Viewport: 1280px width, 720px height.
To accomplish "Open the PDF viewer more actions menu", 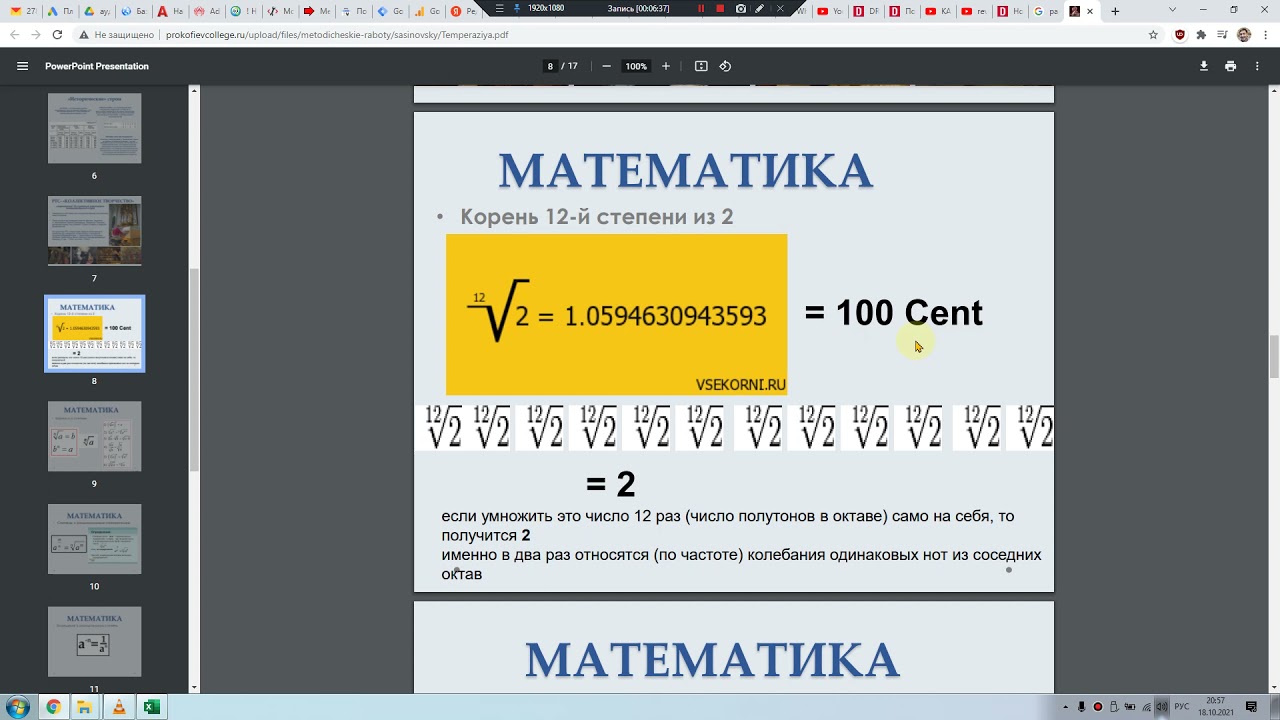I will pos(1257,66).
